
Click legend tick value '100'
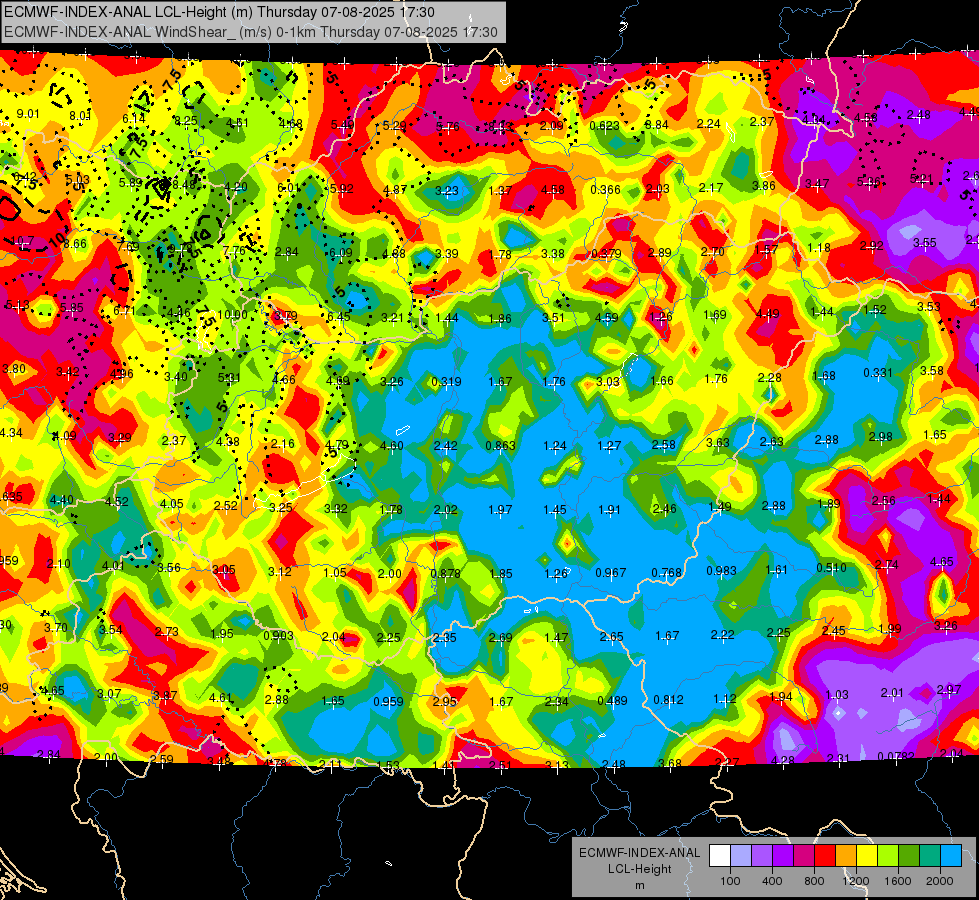(730, 881)
